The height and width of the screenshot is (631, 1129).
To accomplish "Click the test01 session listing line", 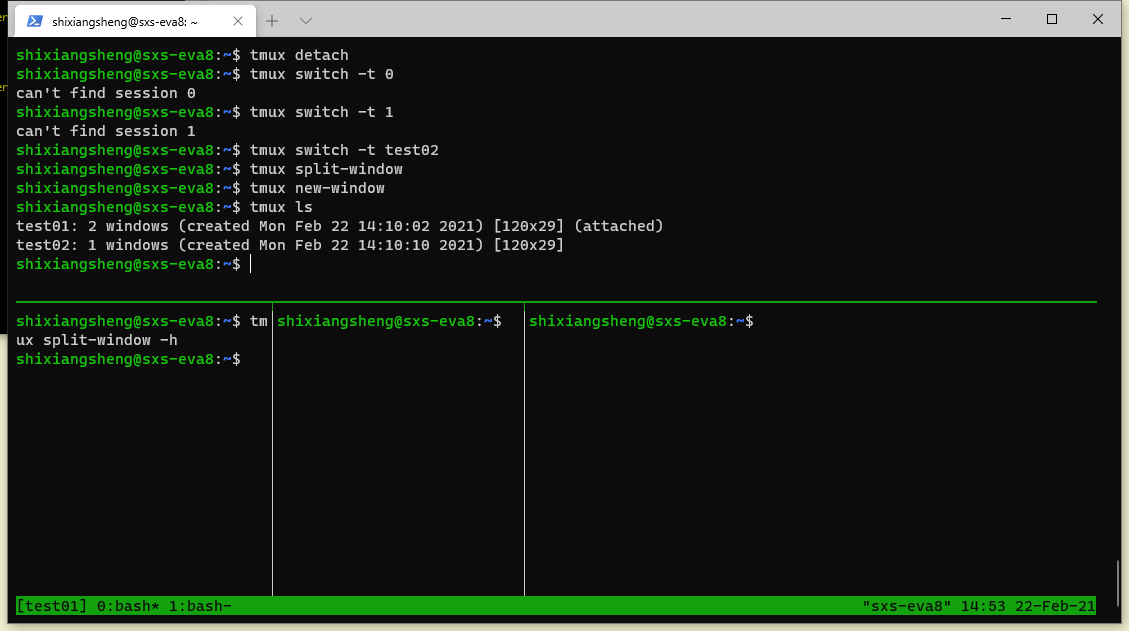I will pyautogui.click(x=340, y=226).
